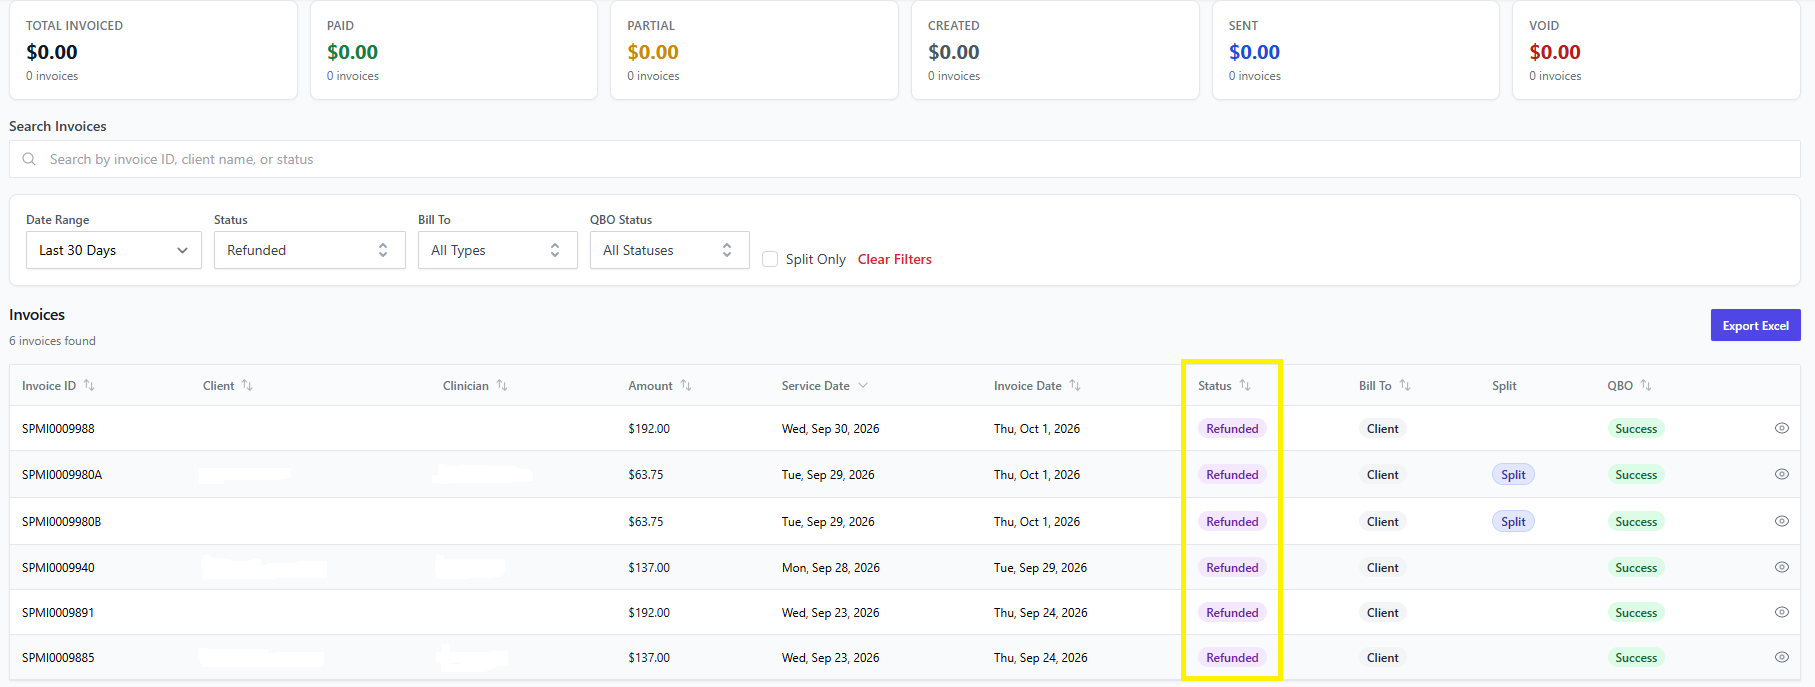
Task: Open the Date Range dropdown
Action: click(114, 250)
